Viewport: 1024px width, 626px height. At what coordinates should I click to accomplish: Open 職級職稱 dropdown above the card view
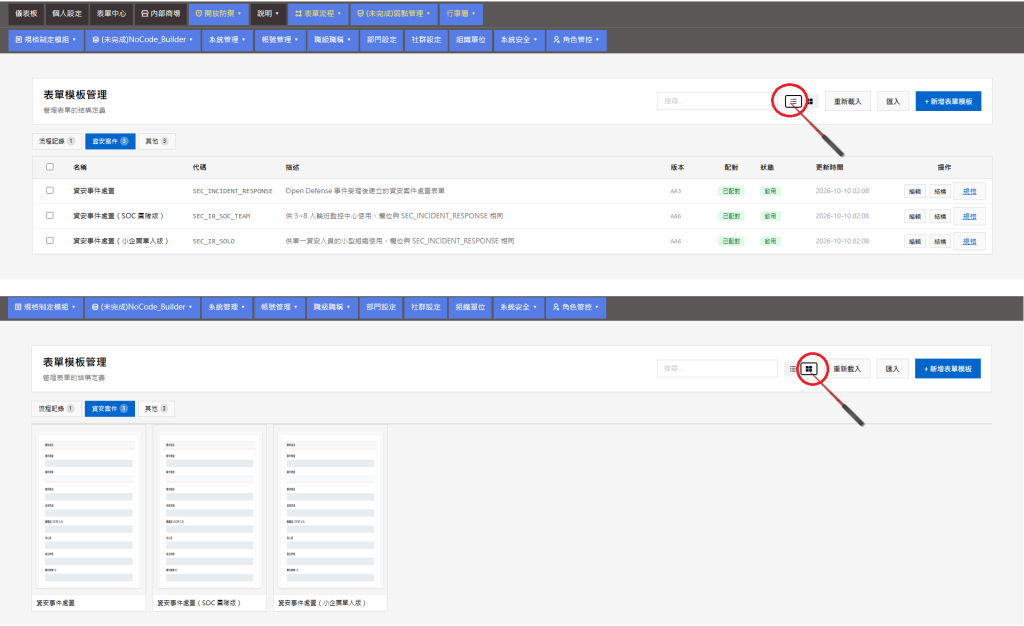pos(332,307)
